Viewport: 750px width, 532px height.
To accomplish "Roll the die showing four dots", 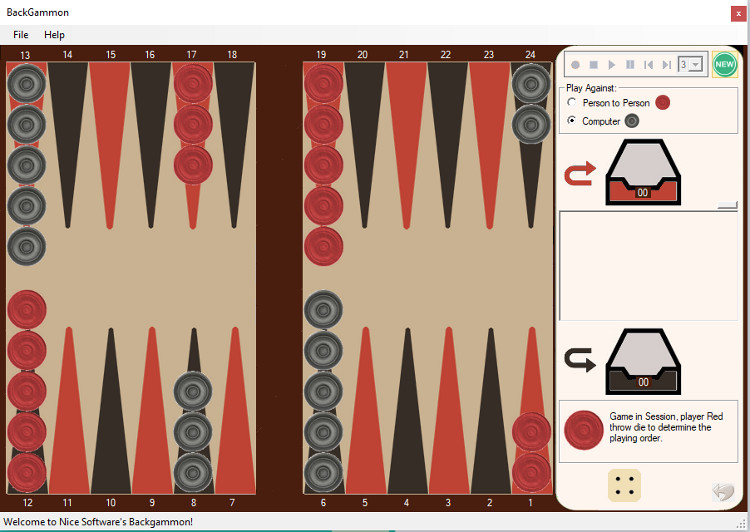I will pos(624,486).
